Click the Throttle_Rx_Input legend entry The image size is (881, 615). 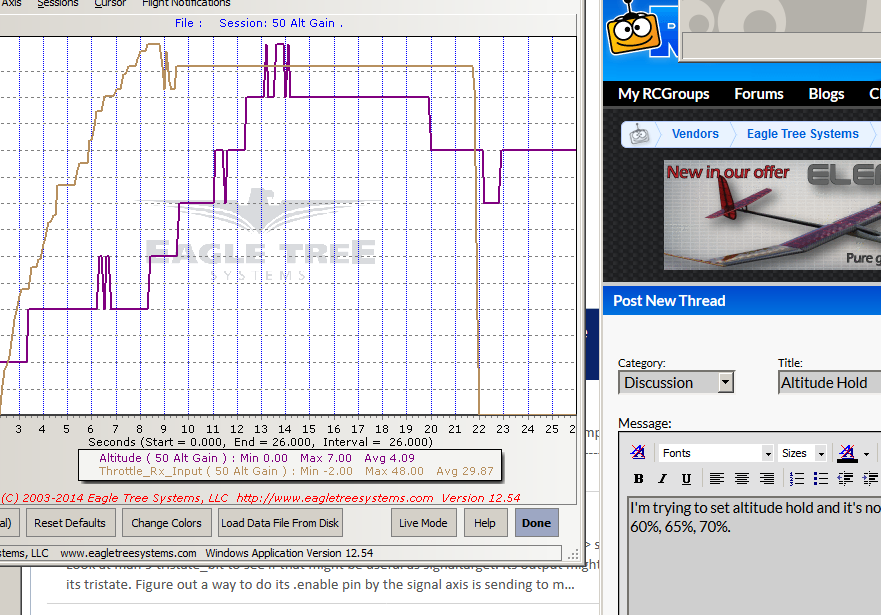(296, 471)
